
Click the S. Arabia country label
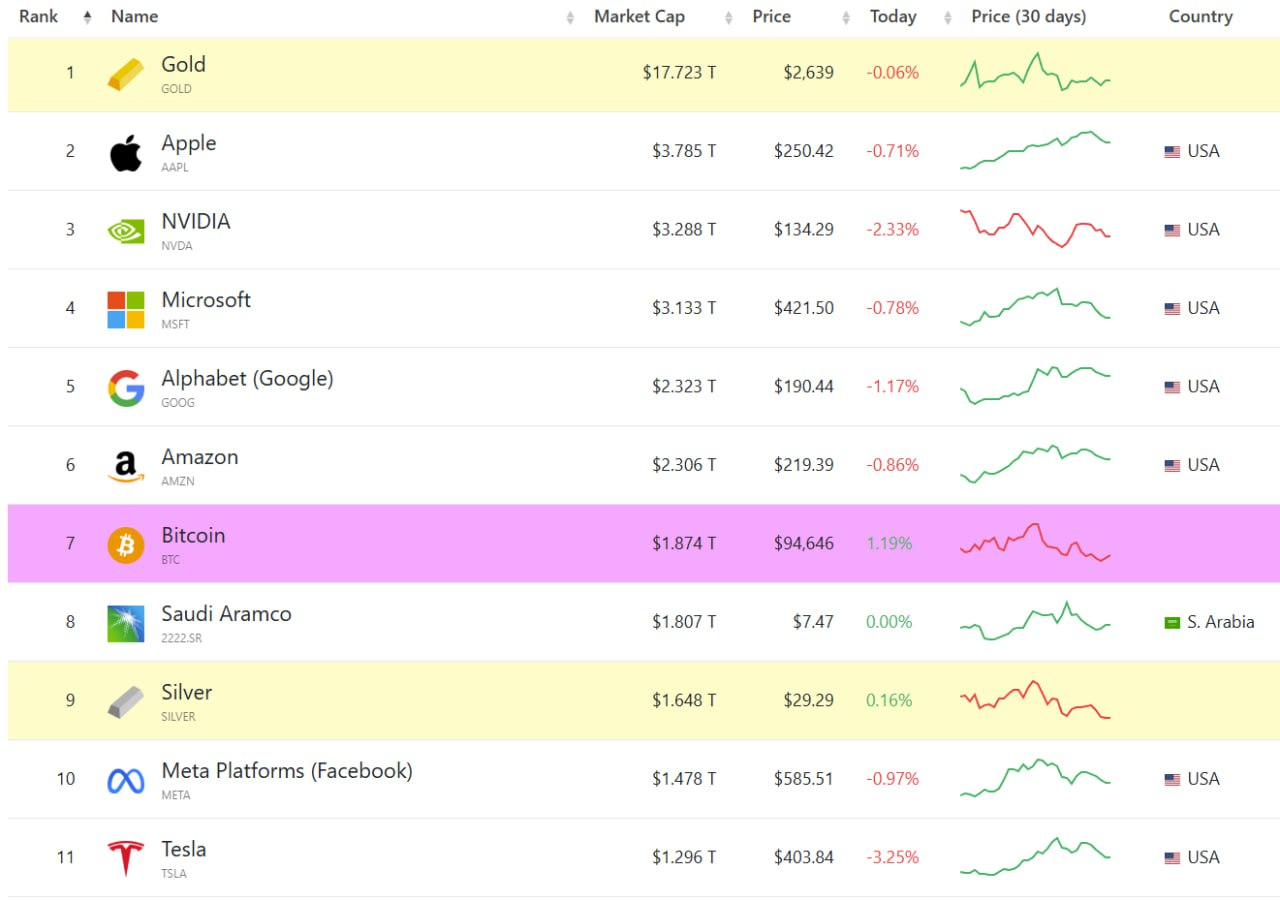(x=1220, y=622)
